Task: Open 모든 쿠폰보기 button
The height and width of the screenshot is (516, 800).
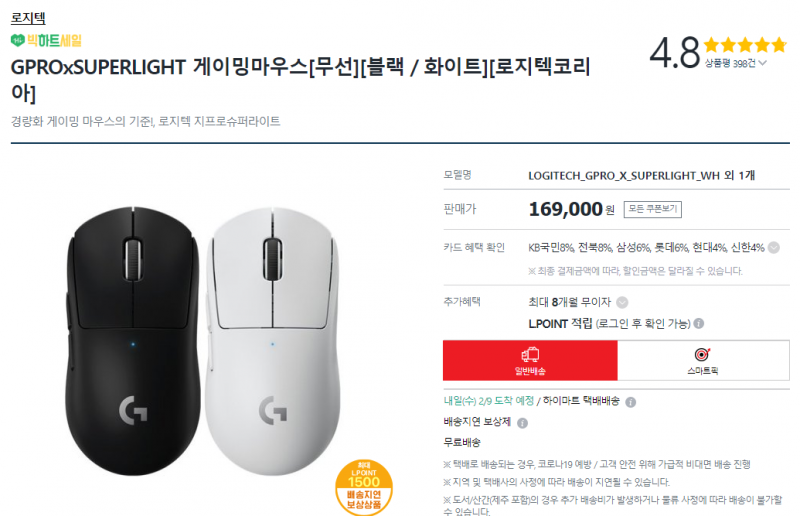Action: tap(653, 209)
